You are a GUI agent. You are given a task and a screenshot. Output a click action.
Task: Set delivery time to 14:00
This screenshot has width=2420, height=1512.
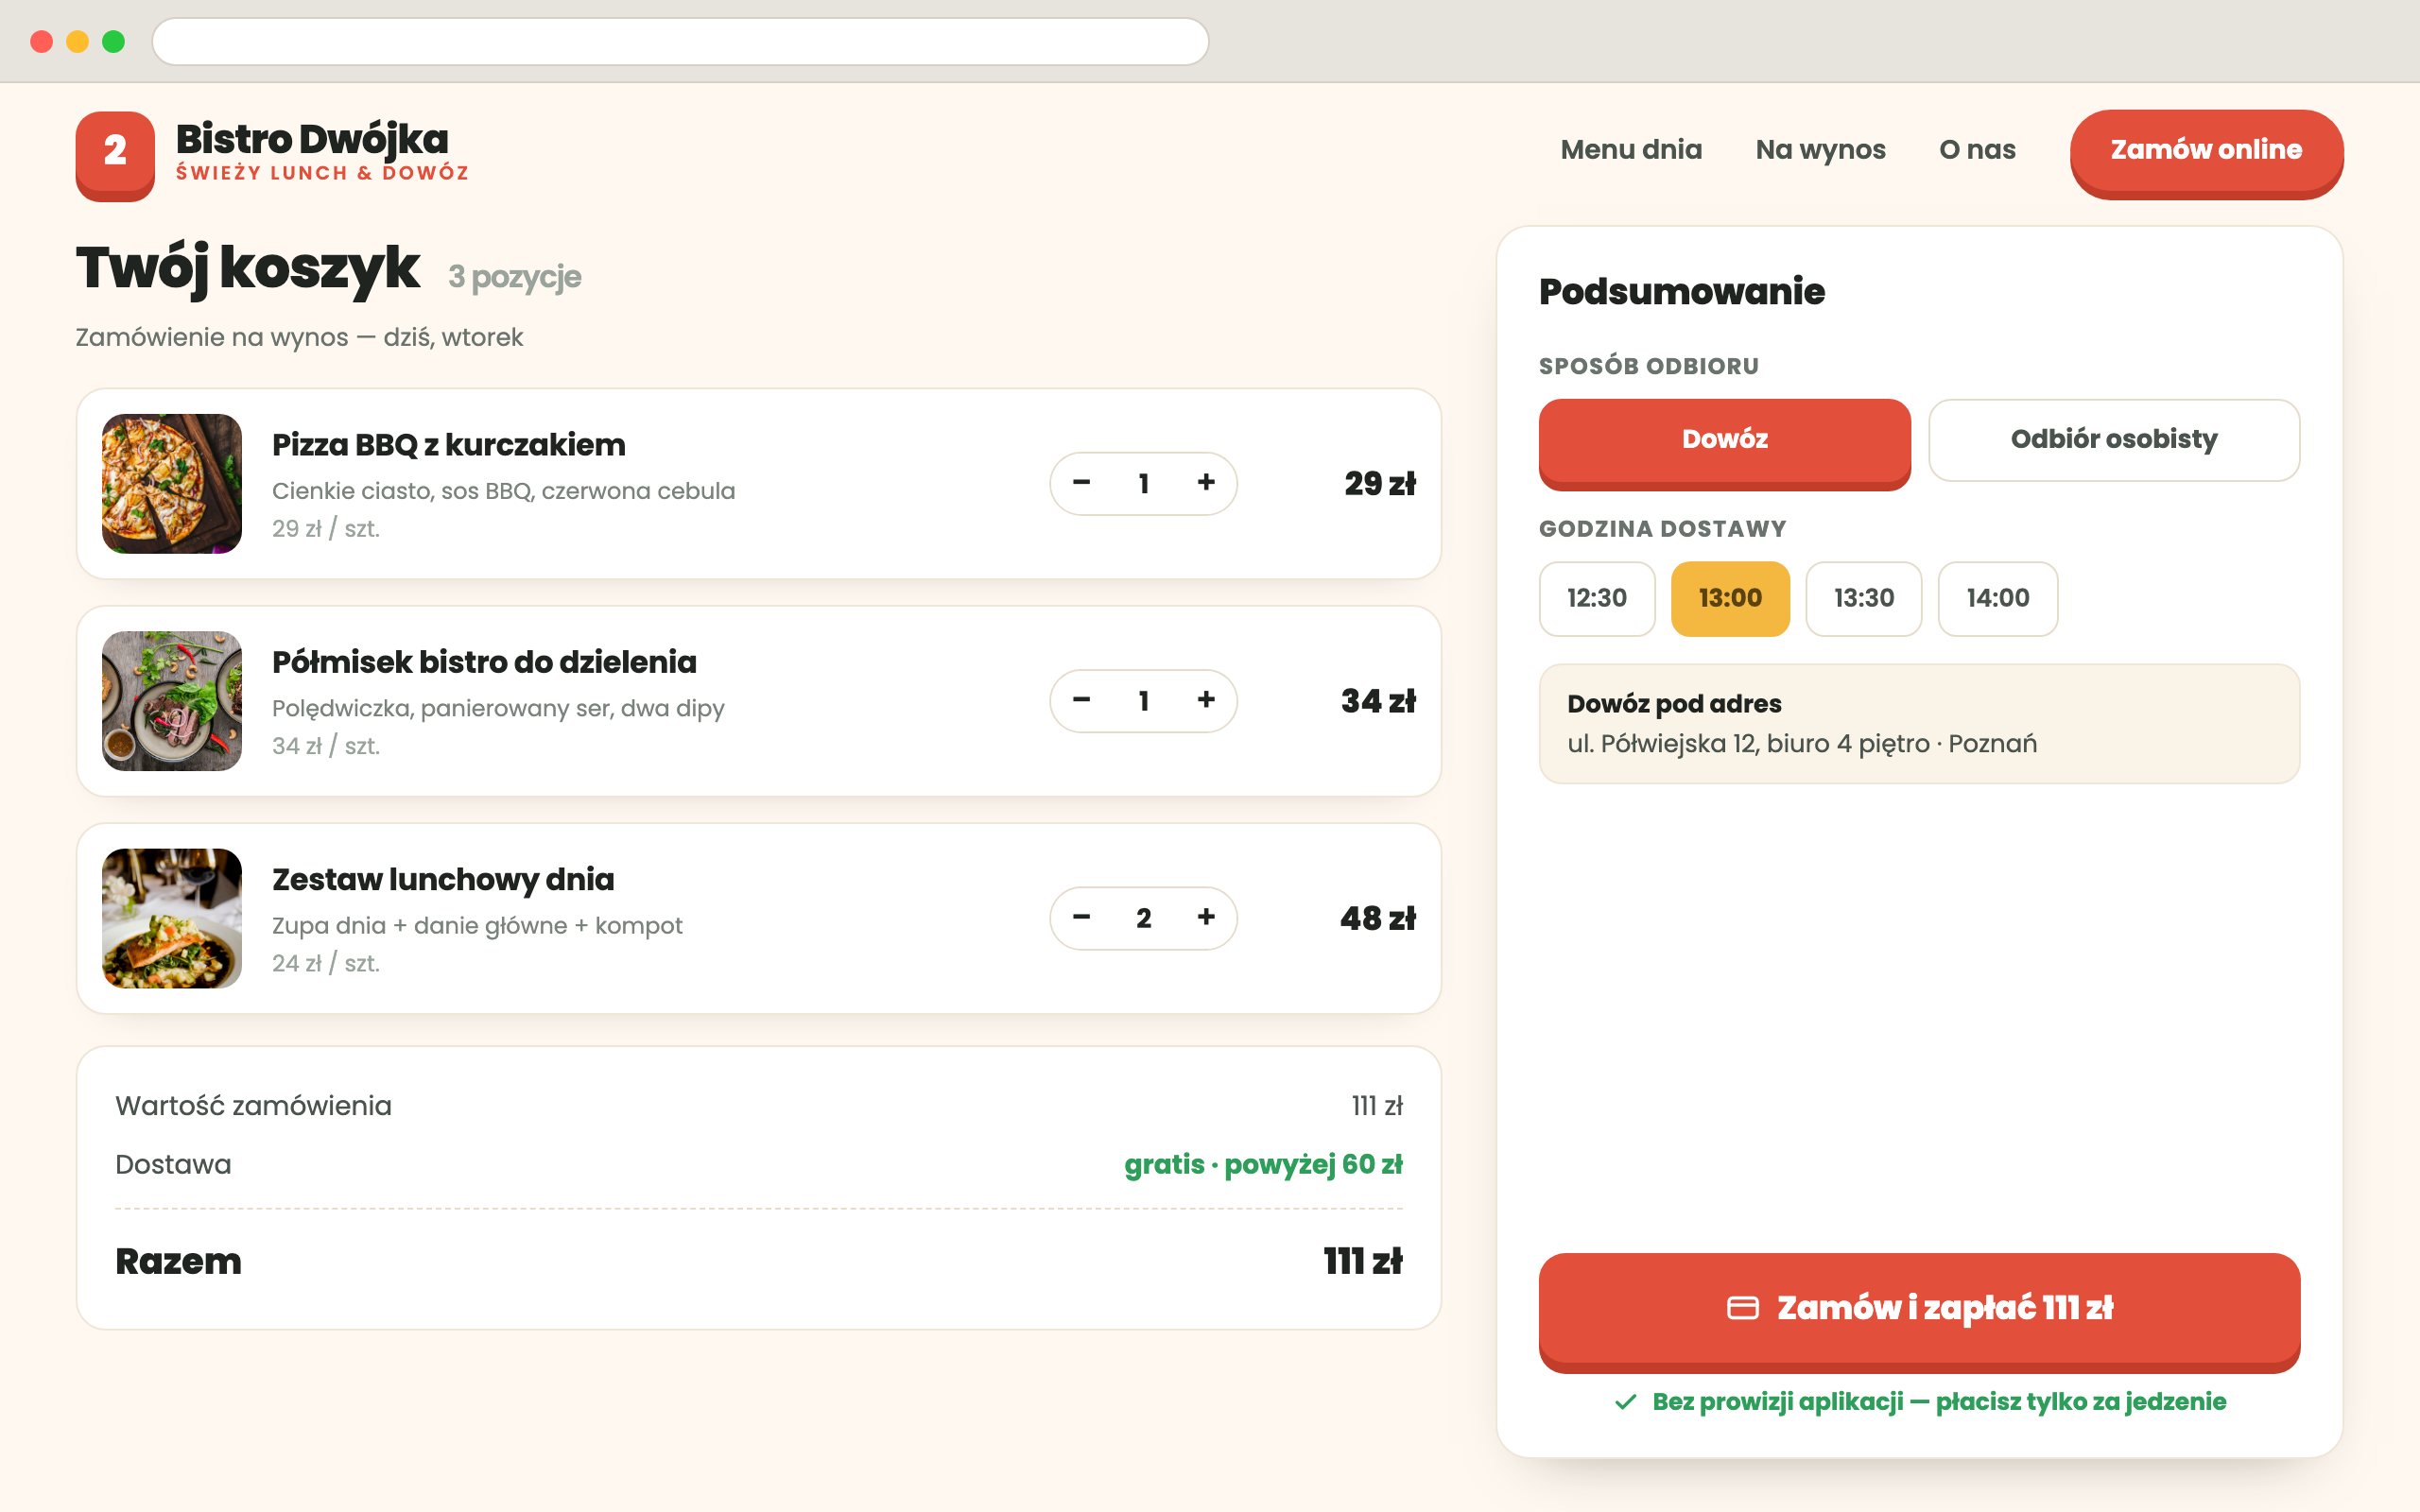(1998, 598)
